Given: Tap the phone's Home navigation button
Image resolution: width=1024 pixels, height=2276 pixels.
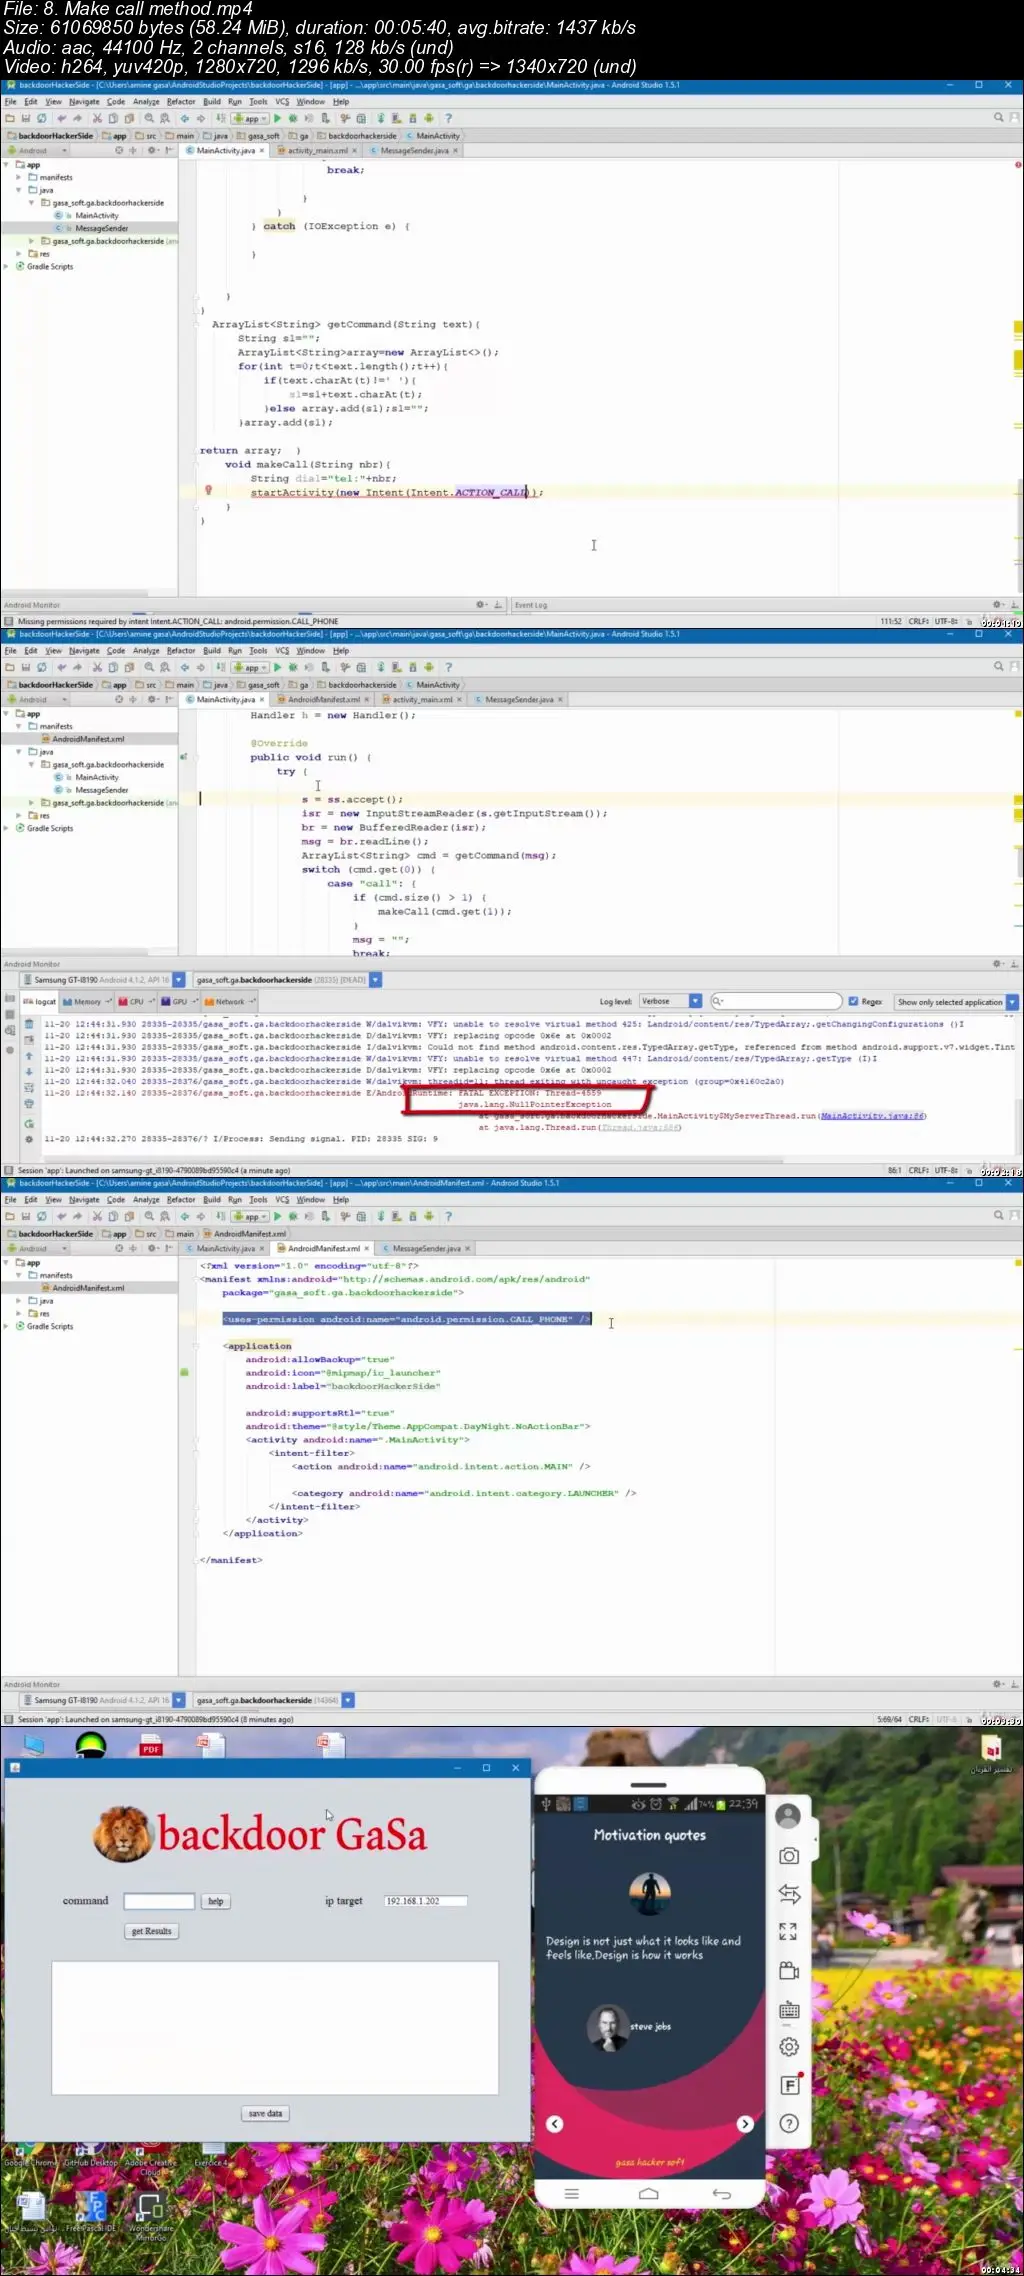Looking at the screenshot, I should [649, 2194].
